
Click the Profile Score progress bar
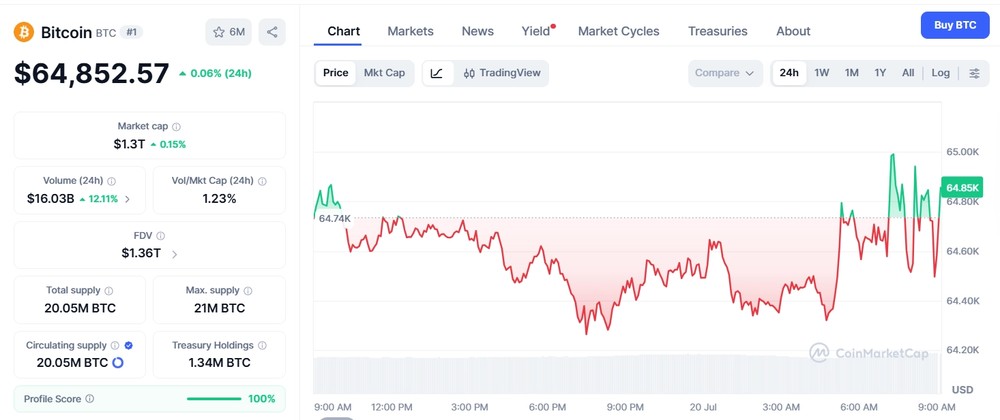click(x=214, y=399)
